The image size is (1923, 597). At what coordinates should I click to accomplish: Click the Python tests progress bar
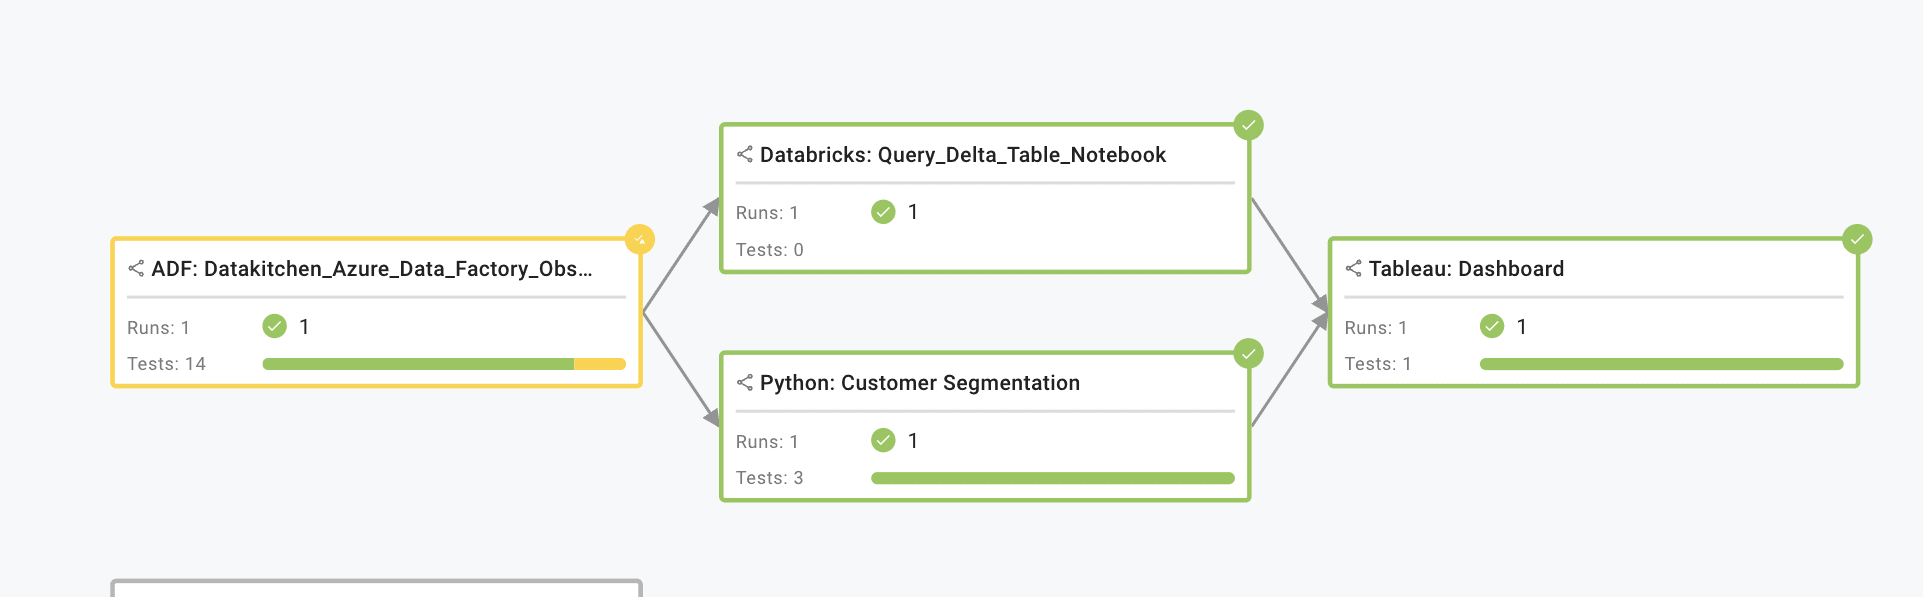coord(1052,478)
